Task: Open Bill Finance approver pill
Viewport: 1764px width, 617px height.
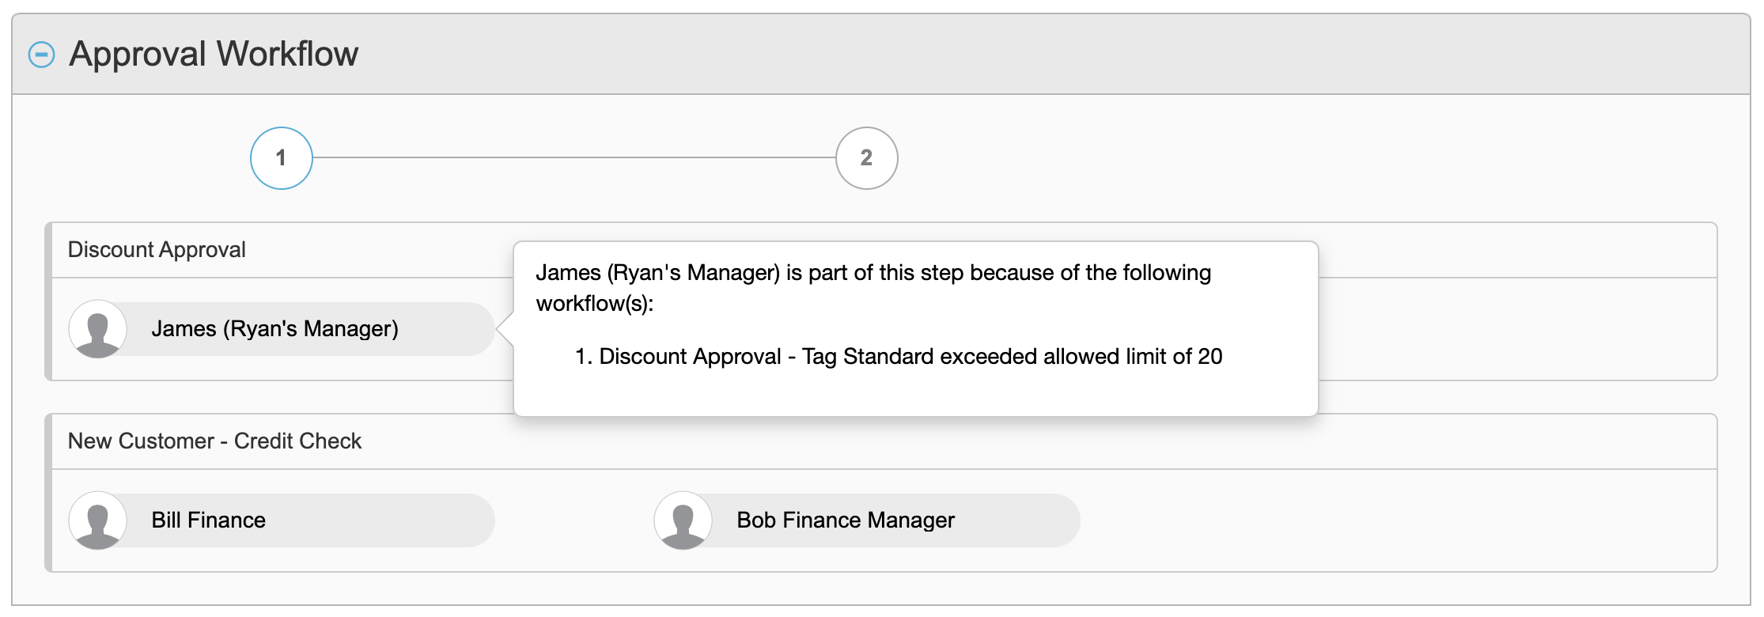Action: pos(282,520)
